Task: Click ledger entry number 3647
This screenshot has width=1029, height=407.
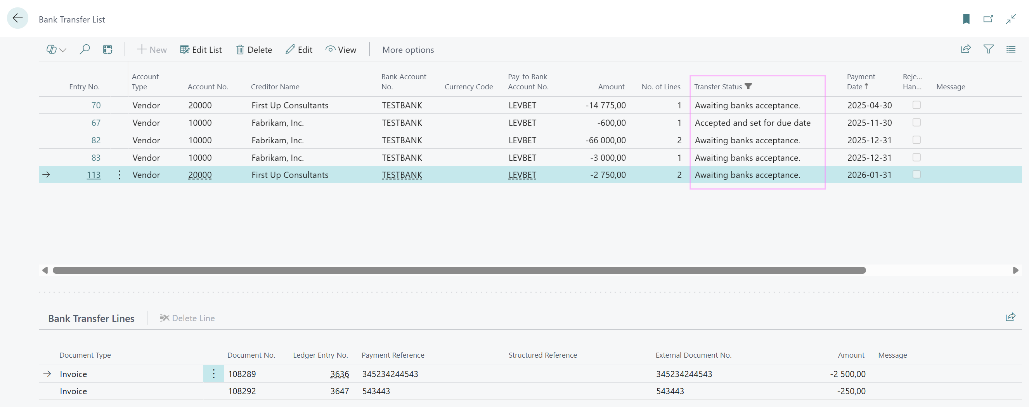Action: coord(339,391)
